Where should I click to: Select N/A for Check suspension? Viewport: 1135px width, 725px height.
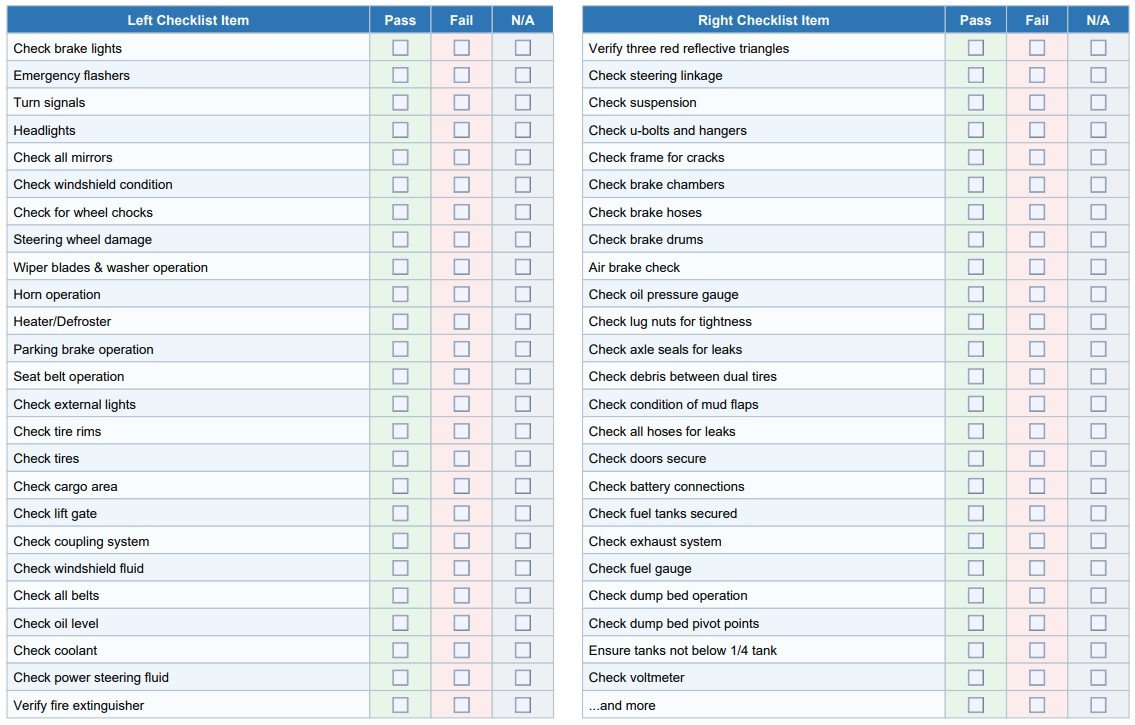tap(1097, 102)
